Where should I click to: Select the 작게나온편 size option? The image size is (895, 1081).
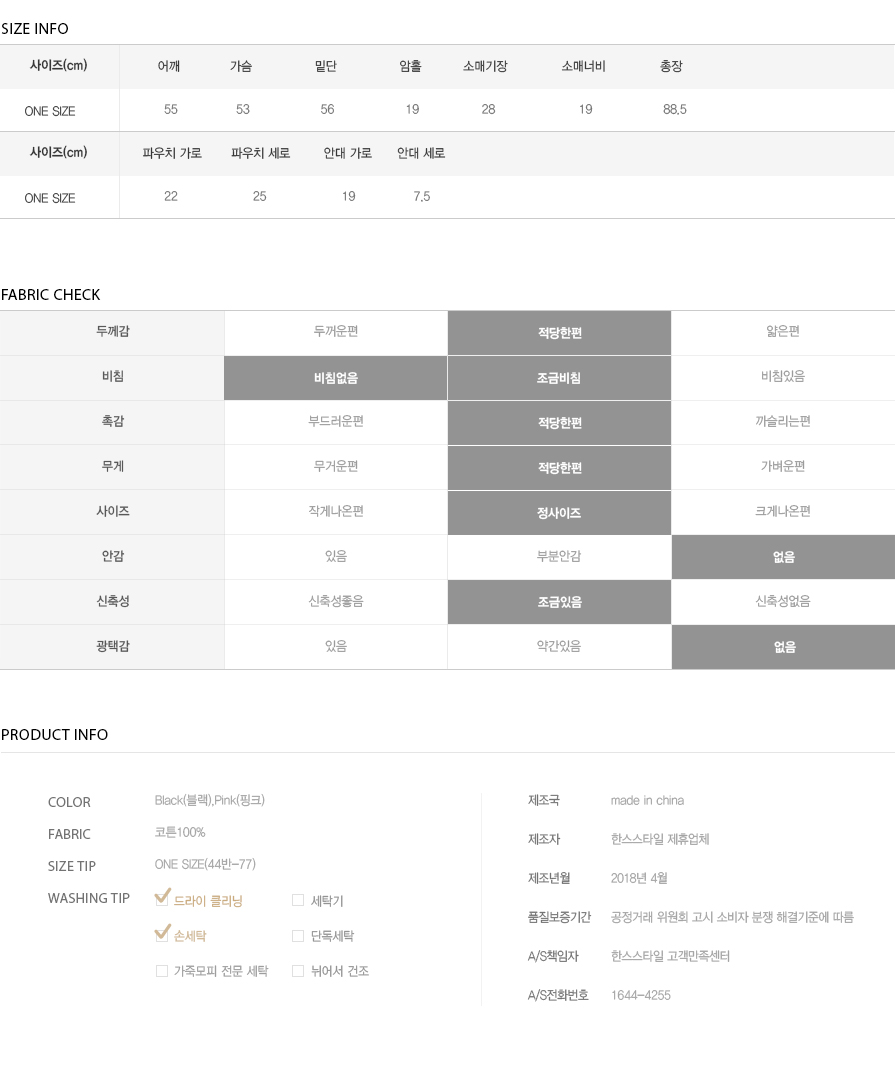point(336,512)
